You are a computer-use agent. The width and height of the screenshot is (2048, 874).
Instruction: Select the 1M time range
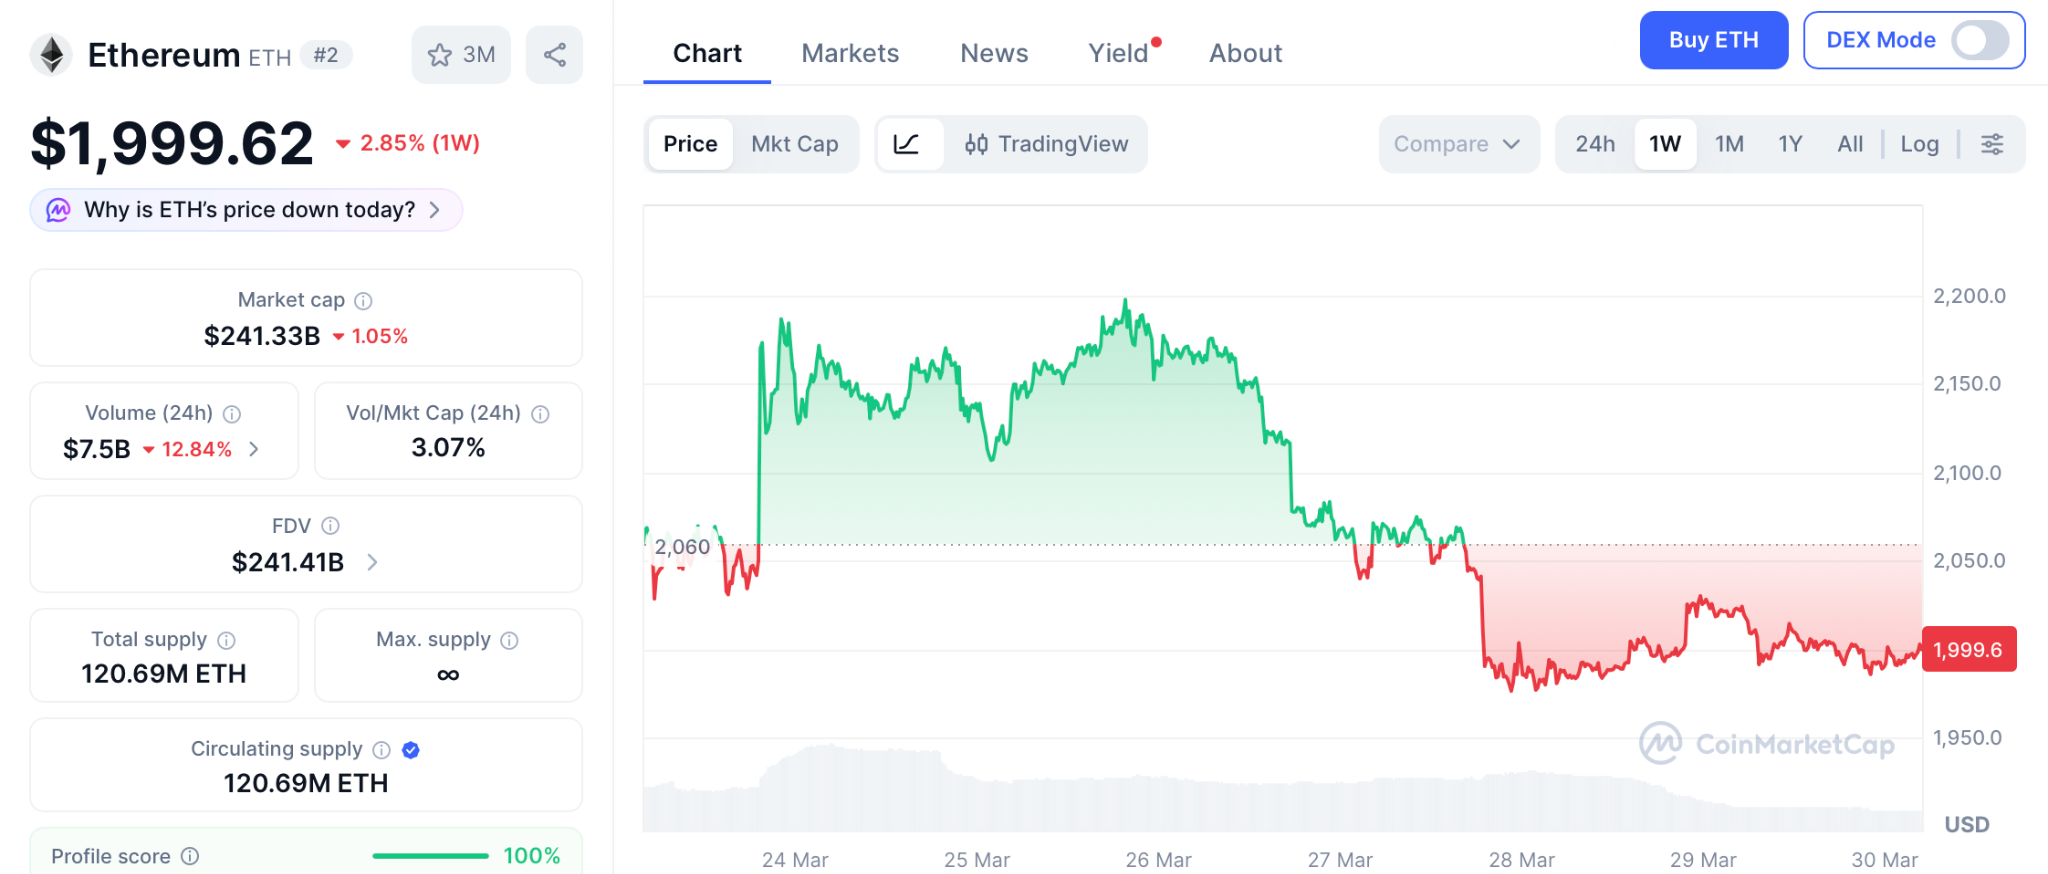click(1729, 144)
